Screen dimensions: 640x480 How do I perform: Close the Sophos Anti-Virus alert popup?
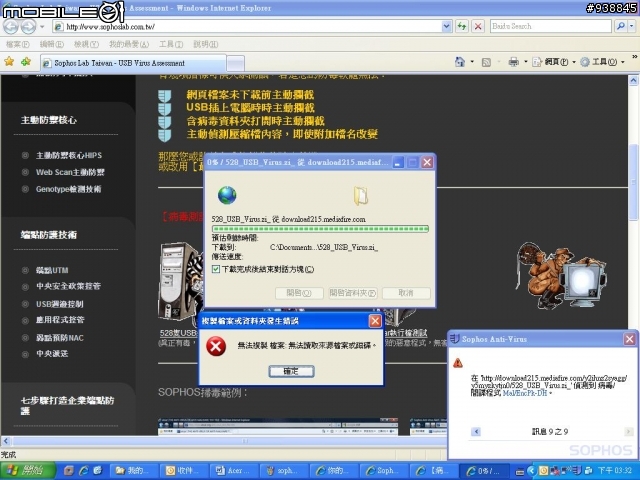pyautogui.click(x=629, y=339)
